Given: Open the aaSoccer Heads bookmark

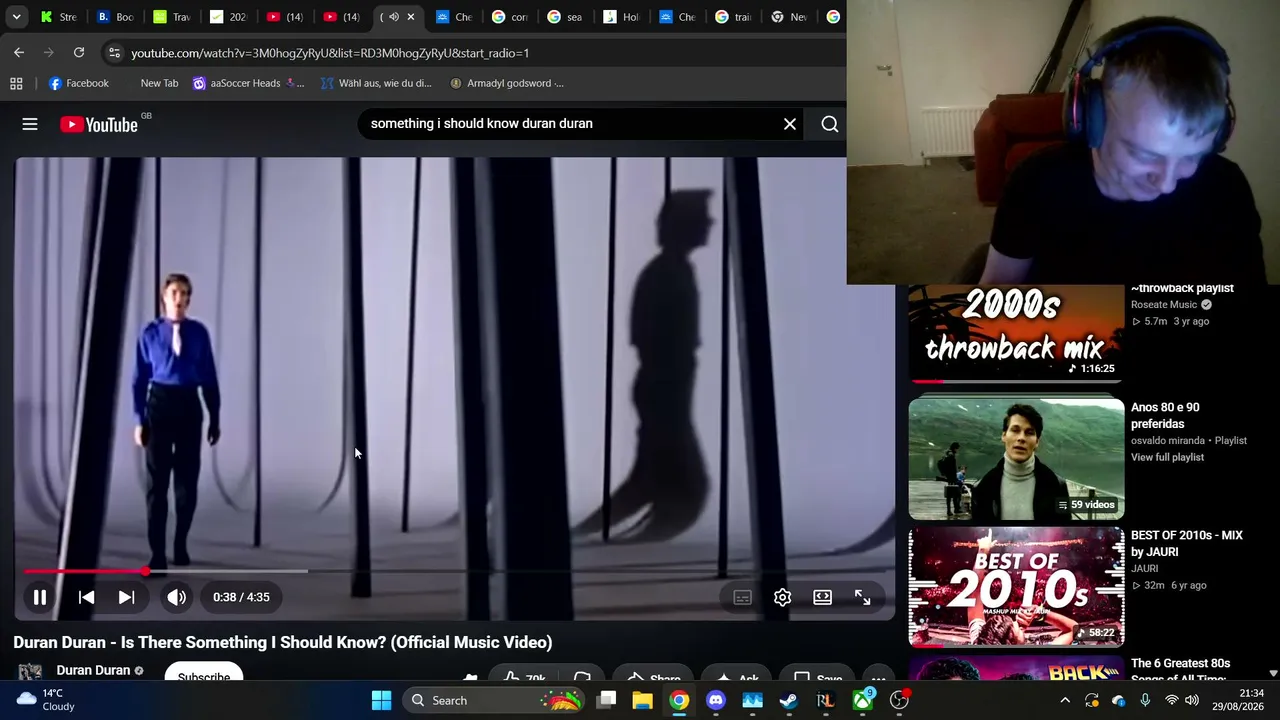Looking at the screenshot, I should click(248, 83).
